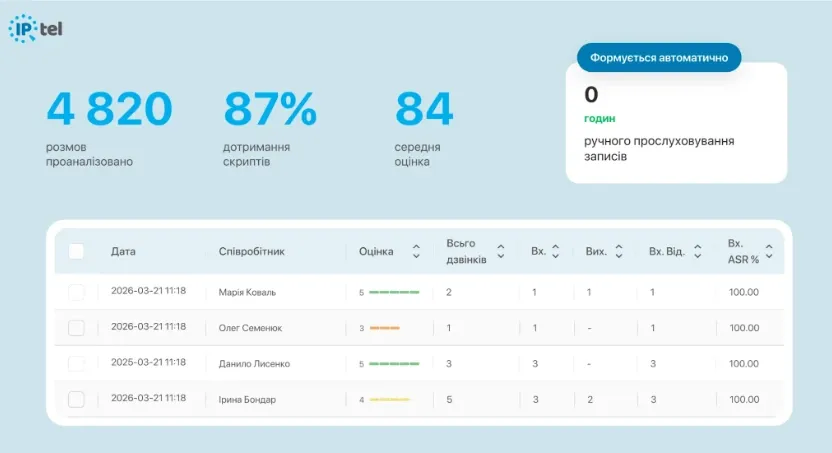Screen dimensions: 832x453
Task: Check the box for Марія Коваль row
Action: 76,292
